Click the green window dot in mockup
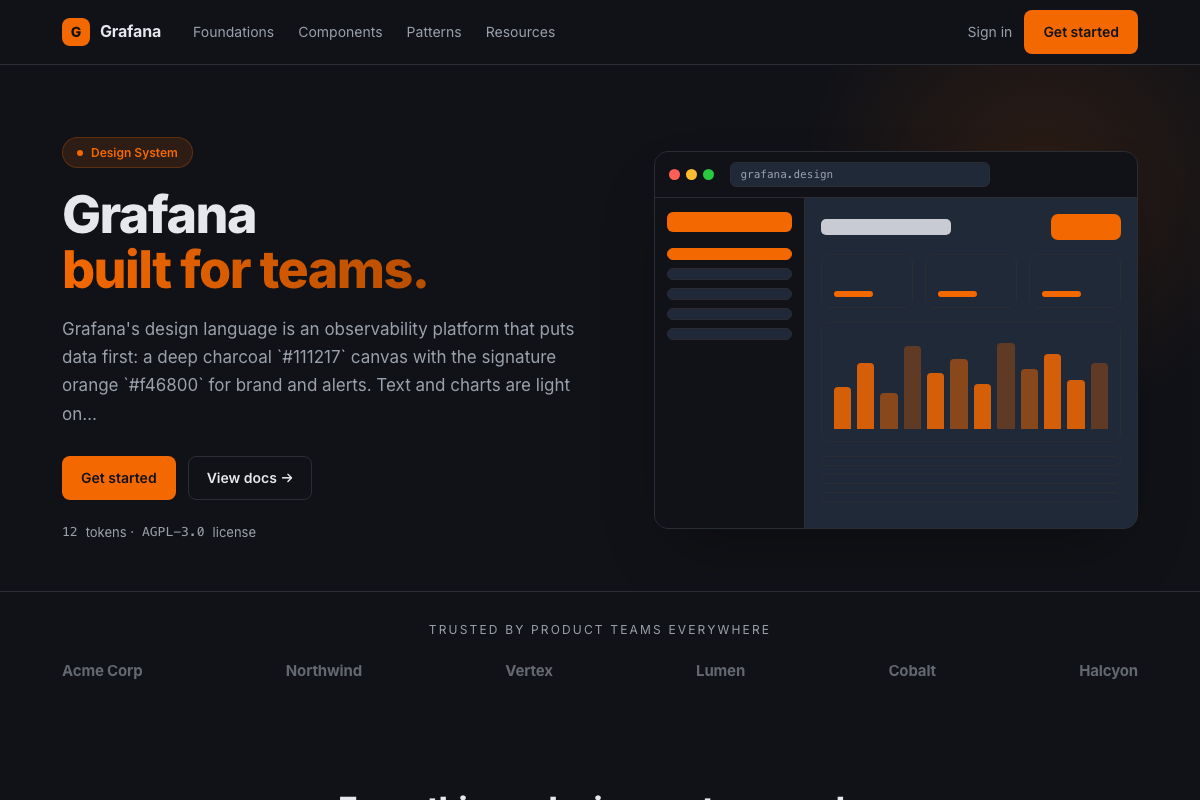 pos(709,175)
